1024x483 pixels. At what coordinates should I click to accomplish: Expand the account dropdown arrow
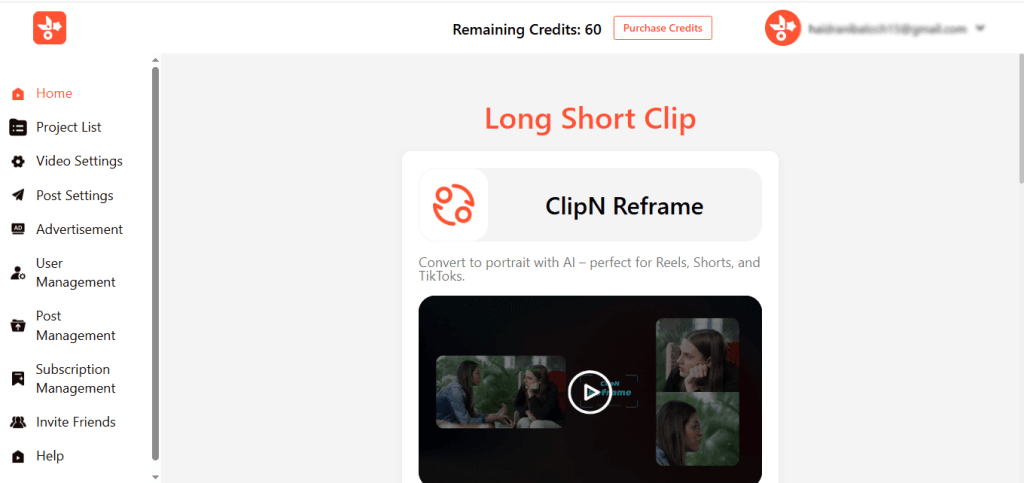(980, 29)
